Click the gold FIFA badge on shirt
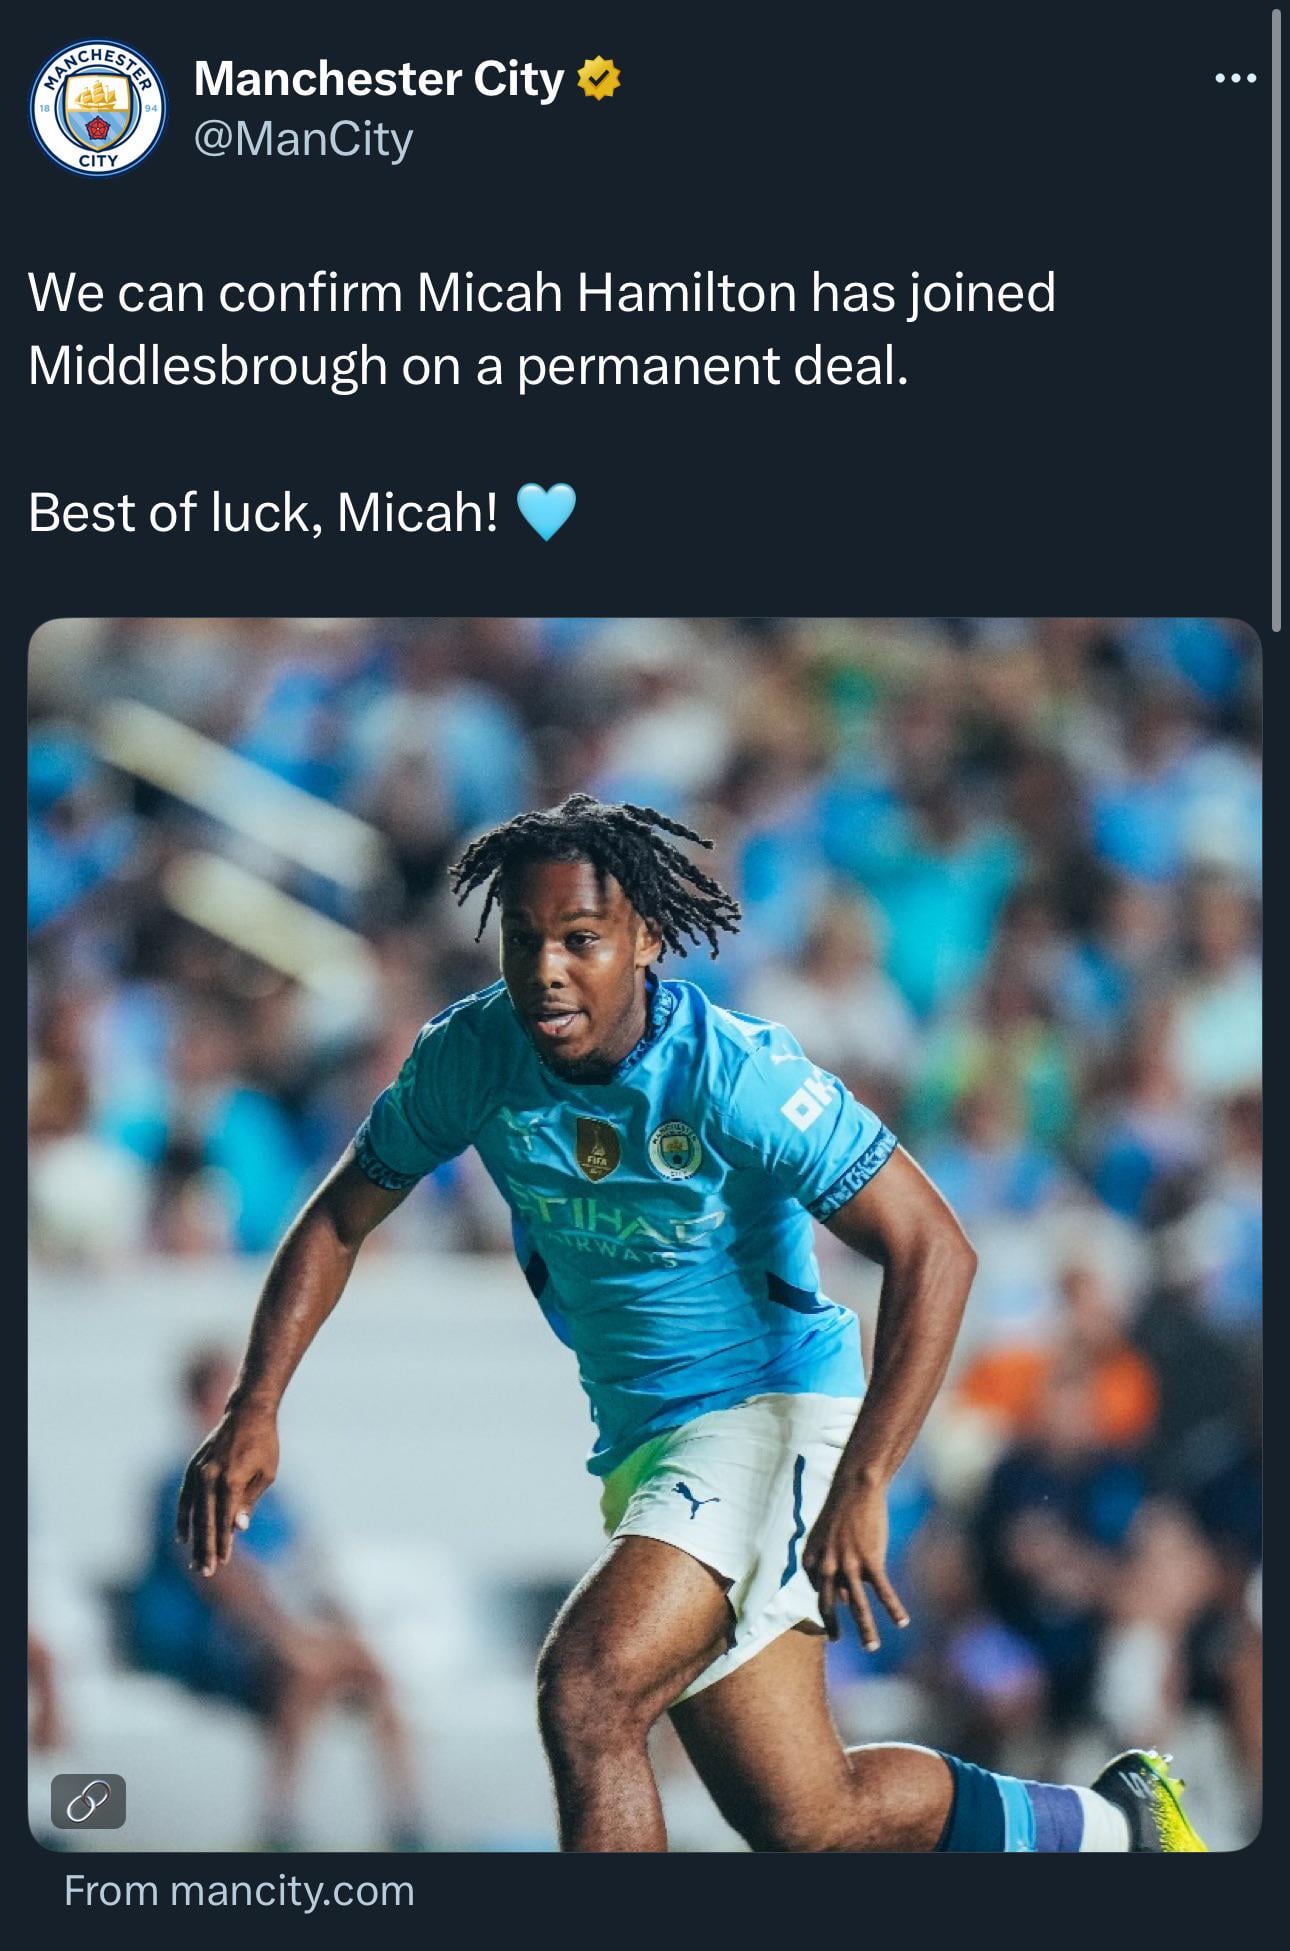The height and width of the screenshot is (1951, 1290). pos(598,1148)
